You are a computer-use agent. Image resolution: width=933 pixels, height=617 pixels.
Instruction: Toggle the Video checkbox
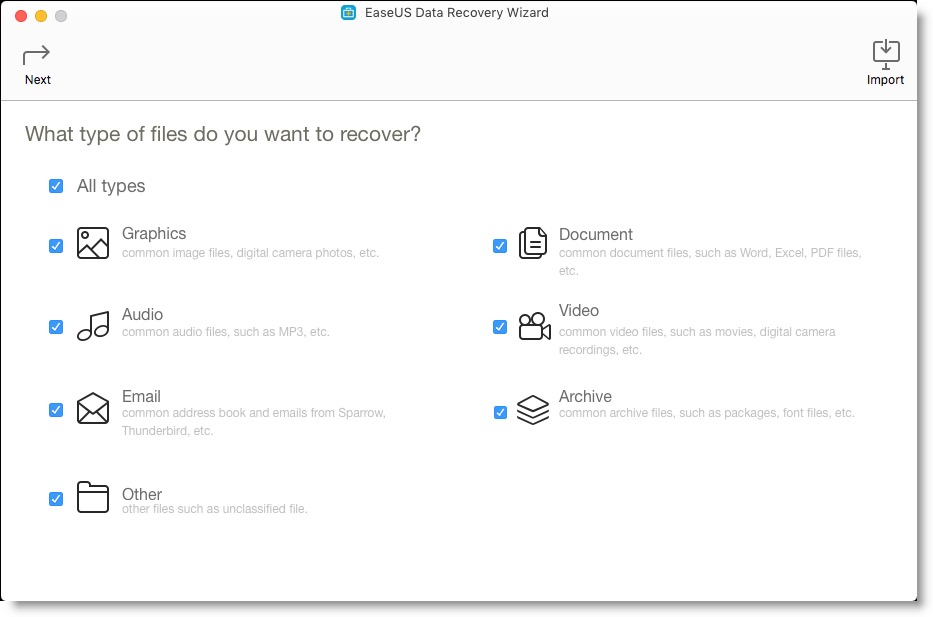pos(500,327)
